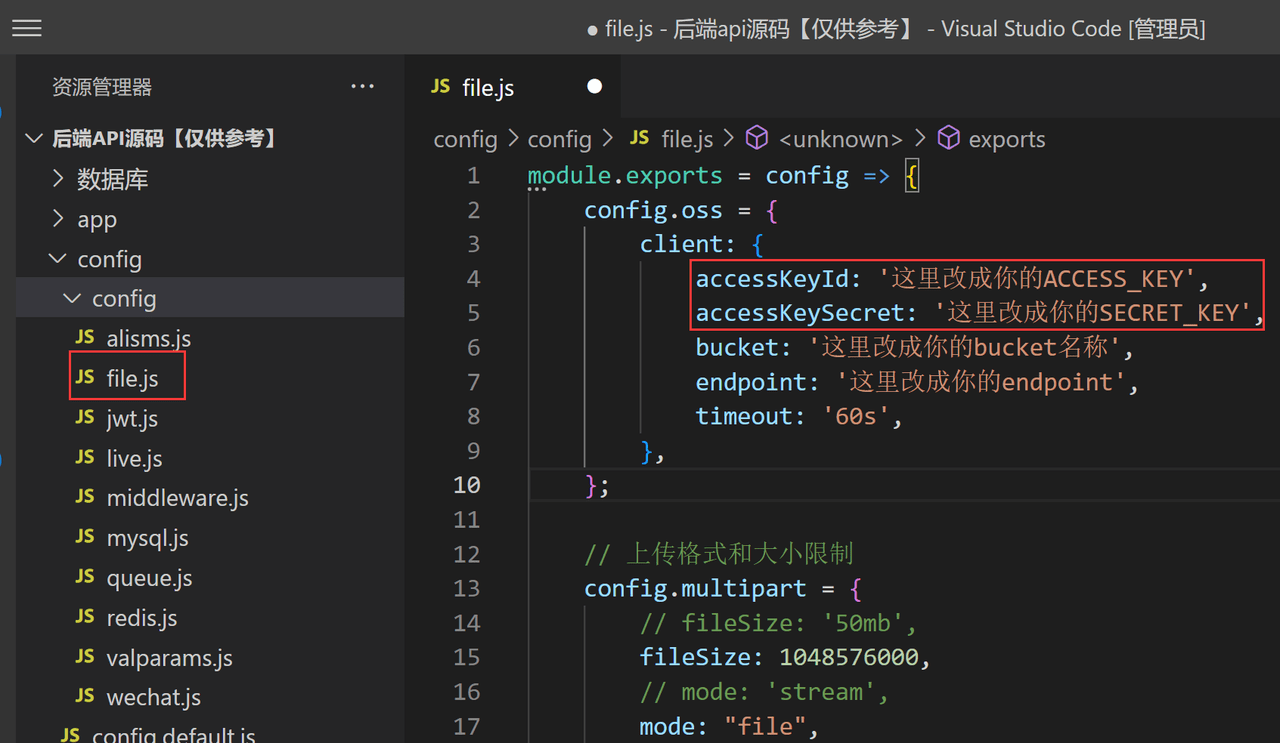Place cursor in accessKeySecret value string
Screen dimensions: 1280x743
(1093, 312)
